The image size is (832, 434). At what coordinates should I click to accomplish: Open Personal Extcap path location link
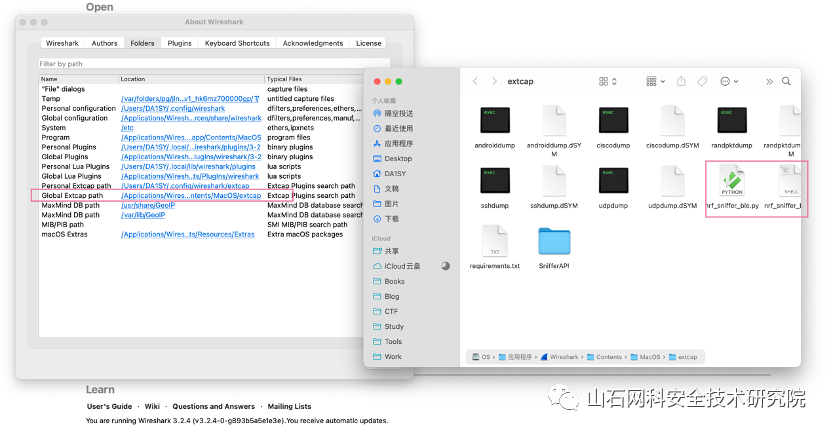(185, 186)
